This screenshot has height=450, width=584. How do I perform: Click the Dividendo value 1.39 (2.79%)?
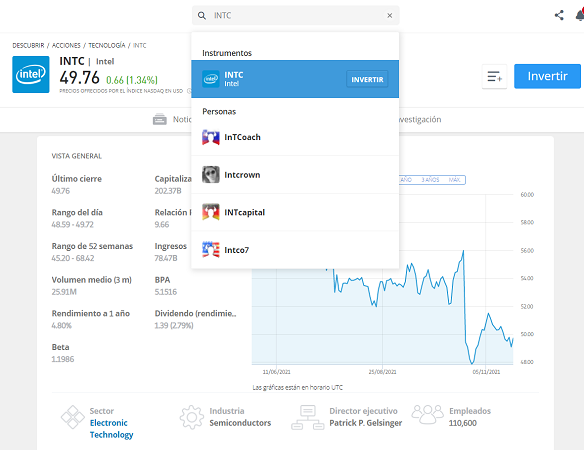tap(174, 326)
